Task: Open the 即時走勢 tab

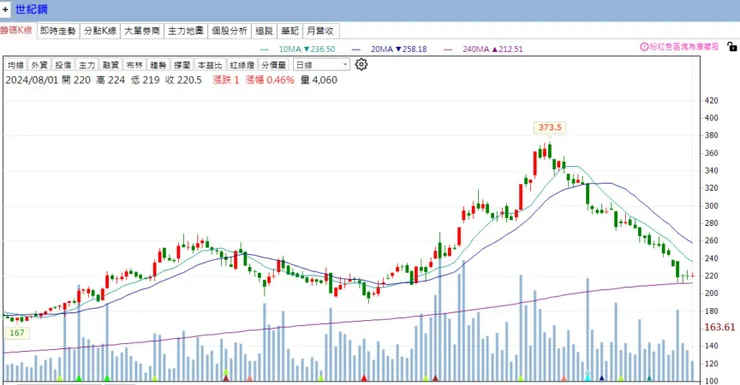Action: pyautogui.click(x=58, y=31)
